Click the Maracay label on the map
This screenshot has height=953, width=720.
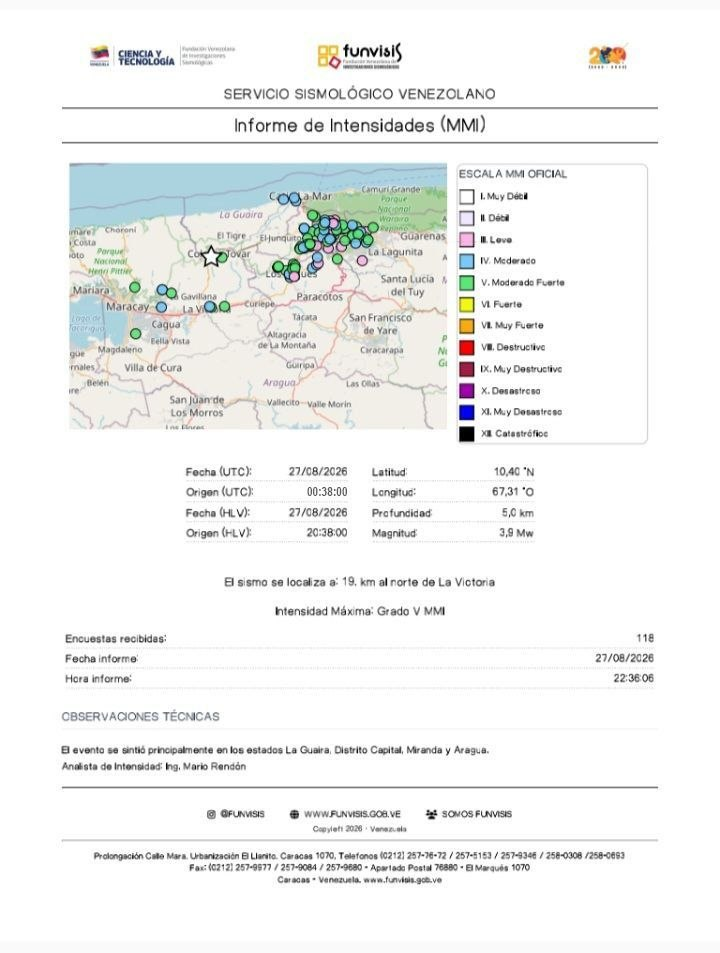tap(127, 306)
